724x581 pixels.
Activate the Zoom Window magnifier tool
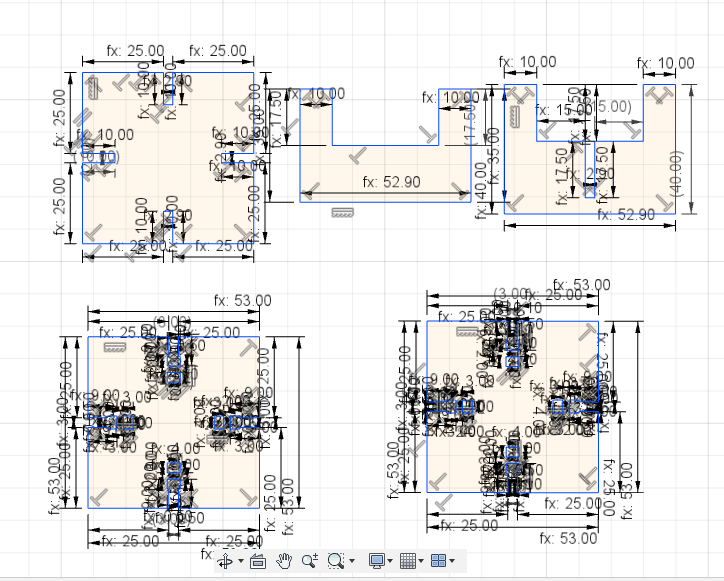[336, 561]
